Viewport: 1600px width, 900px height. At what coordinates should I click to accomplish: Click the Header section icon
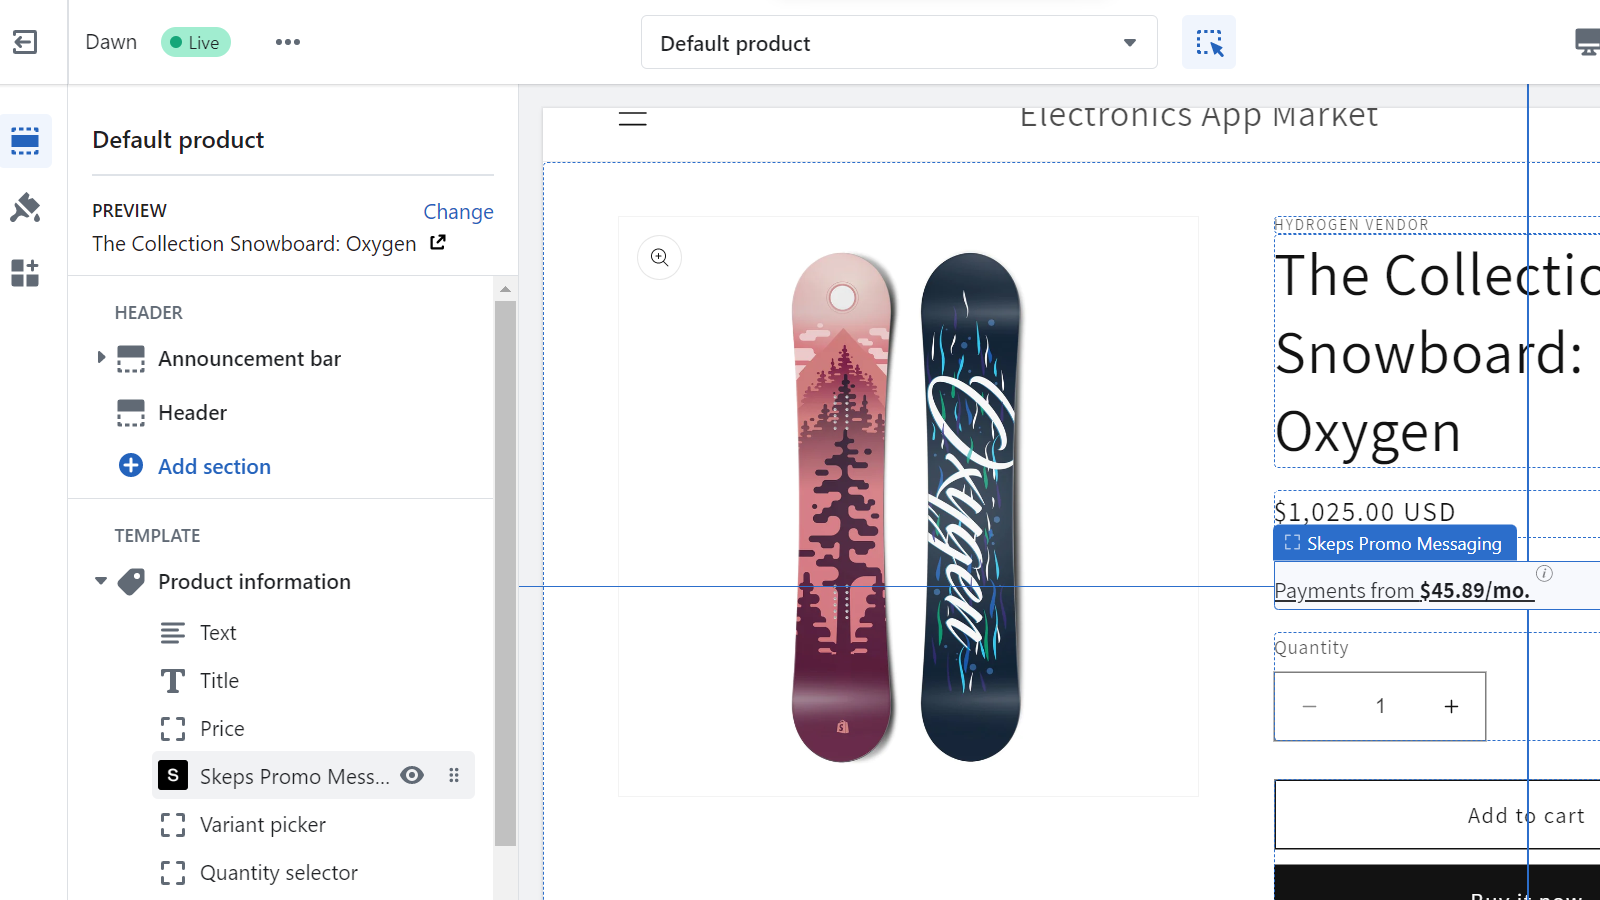pyautogui.click(x=131, y=413)
